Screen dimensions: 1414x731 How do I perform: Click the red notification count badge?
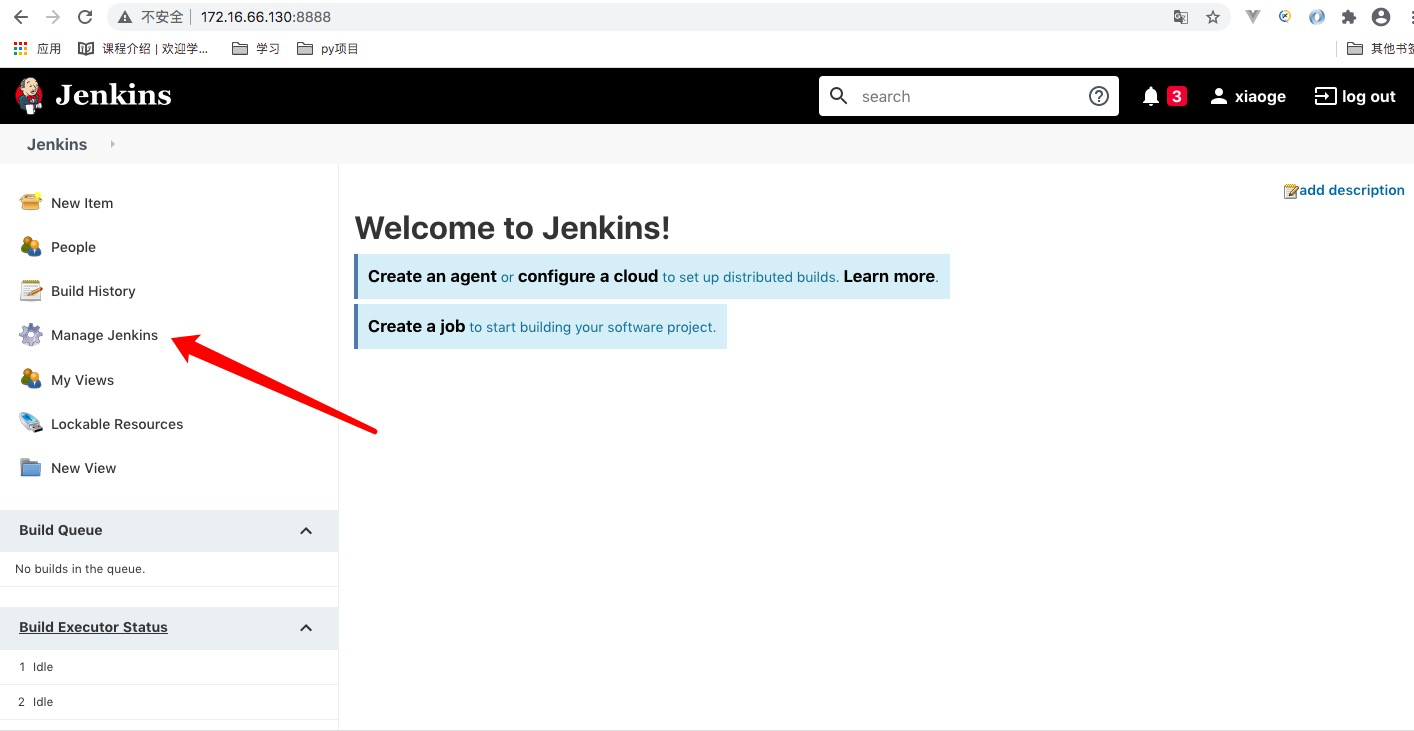1177,96
